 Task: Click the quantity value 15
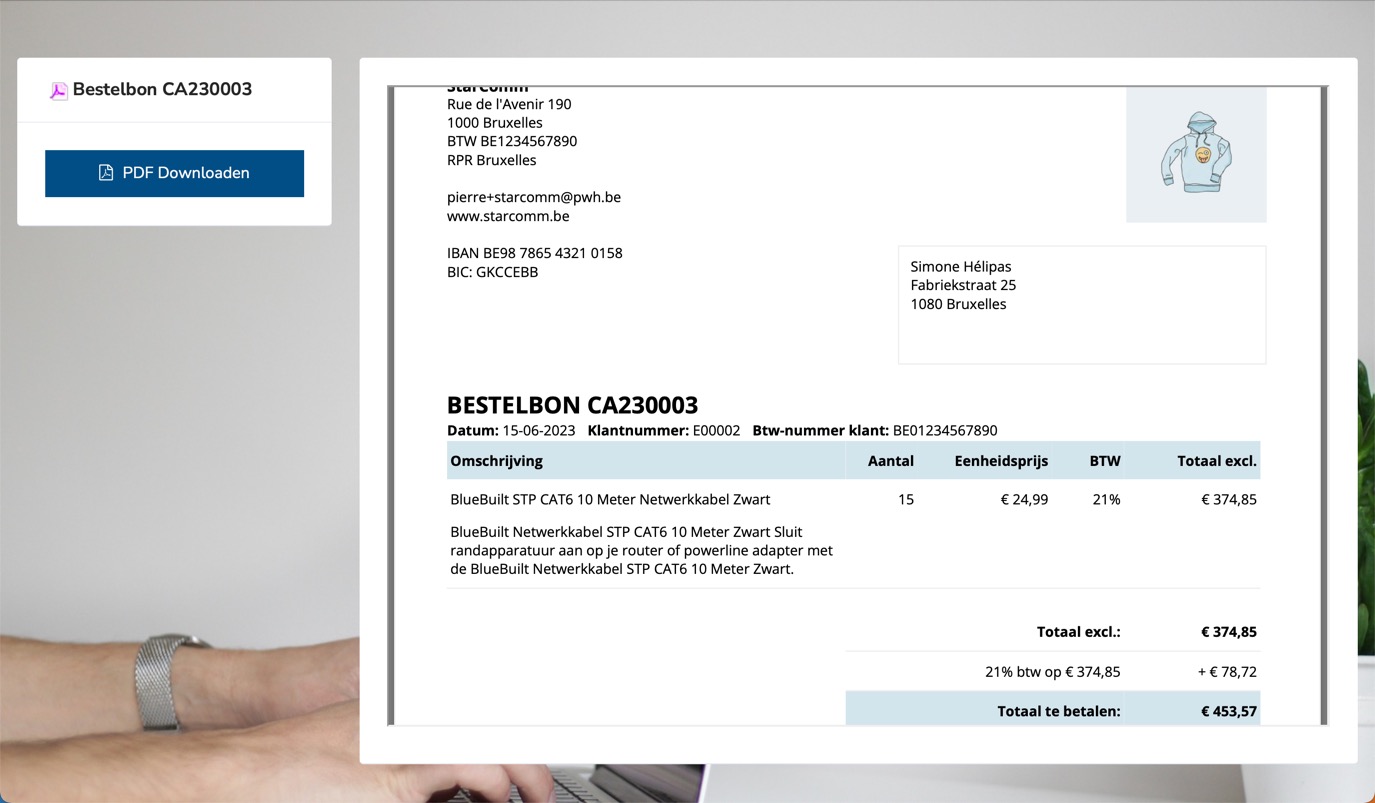[905, 499]
